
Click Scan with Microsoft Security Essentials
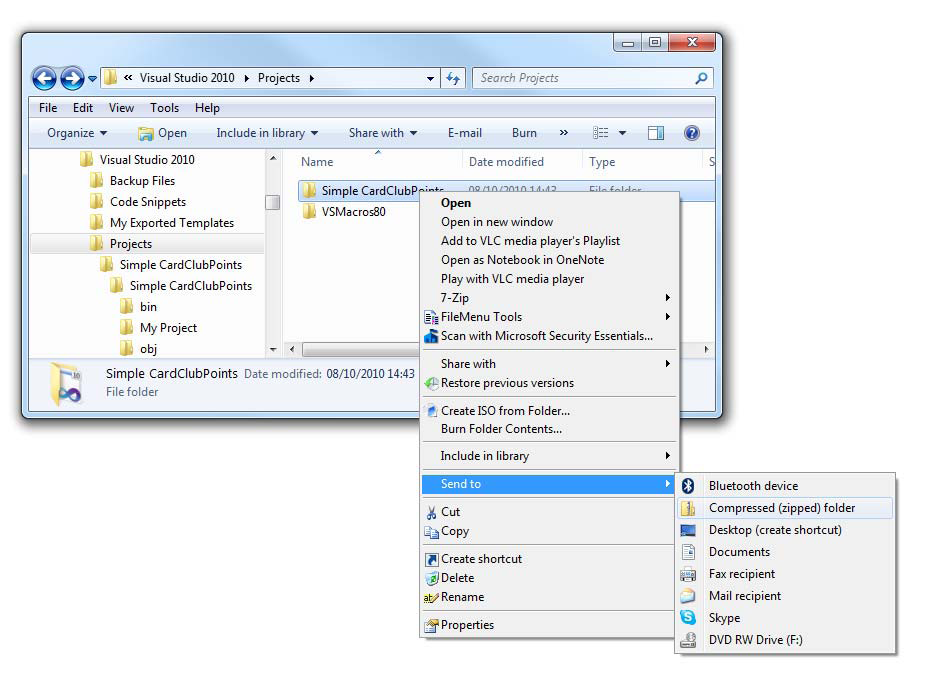546,336
